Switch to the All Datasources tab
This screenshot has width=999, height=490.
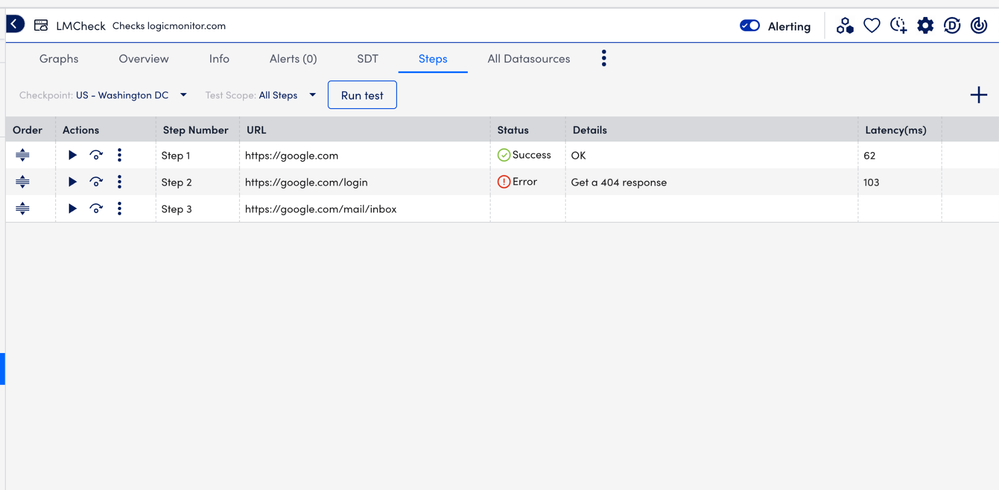[x=528, y=59]
